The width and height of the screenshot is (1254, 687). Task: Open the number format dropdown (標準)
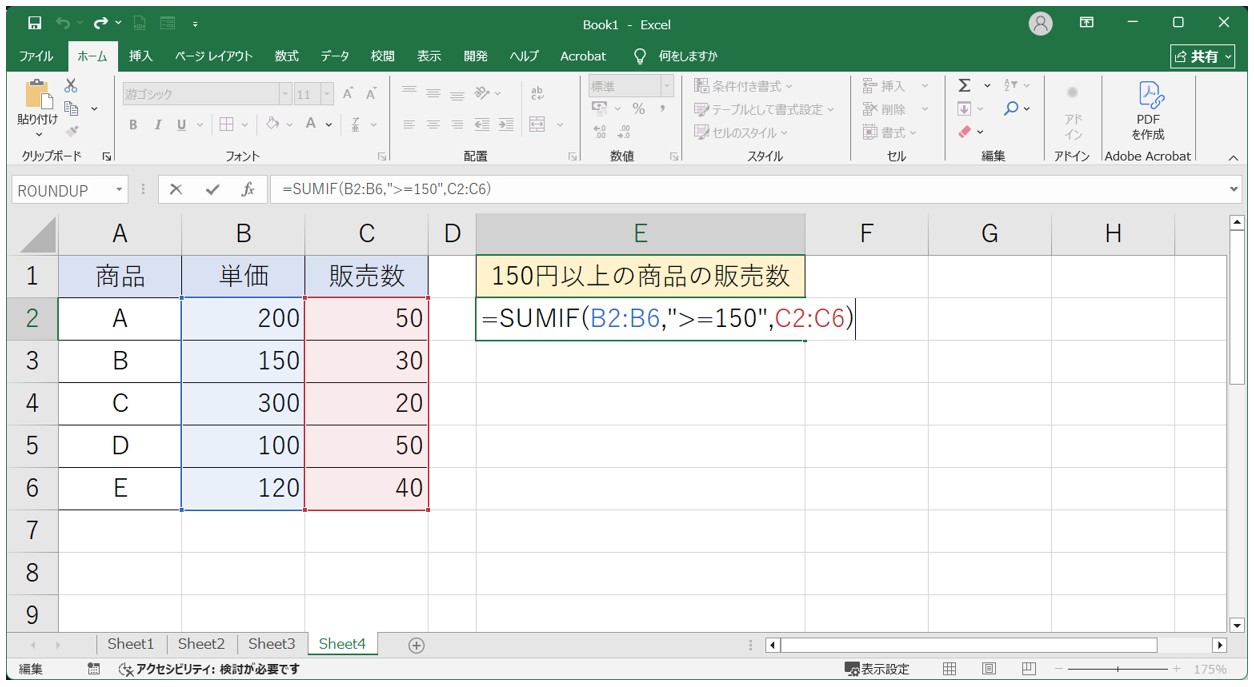click(x=667, y=86)
